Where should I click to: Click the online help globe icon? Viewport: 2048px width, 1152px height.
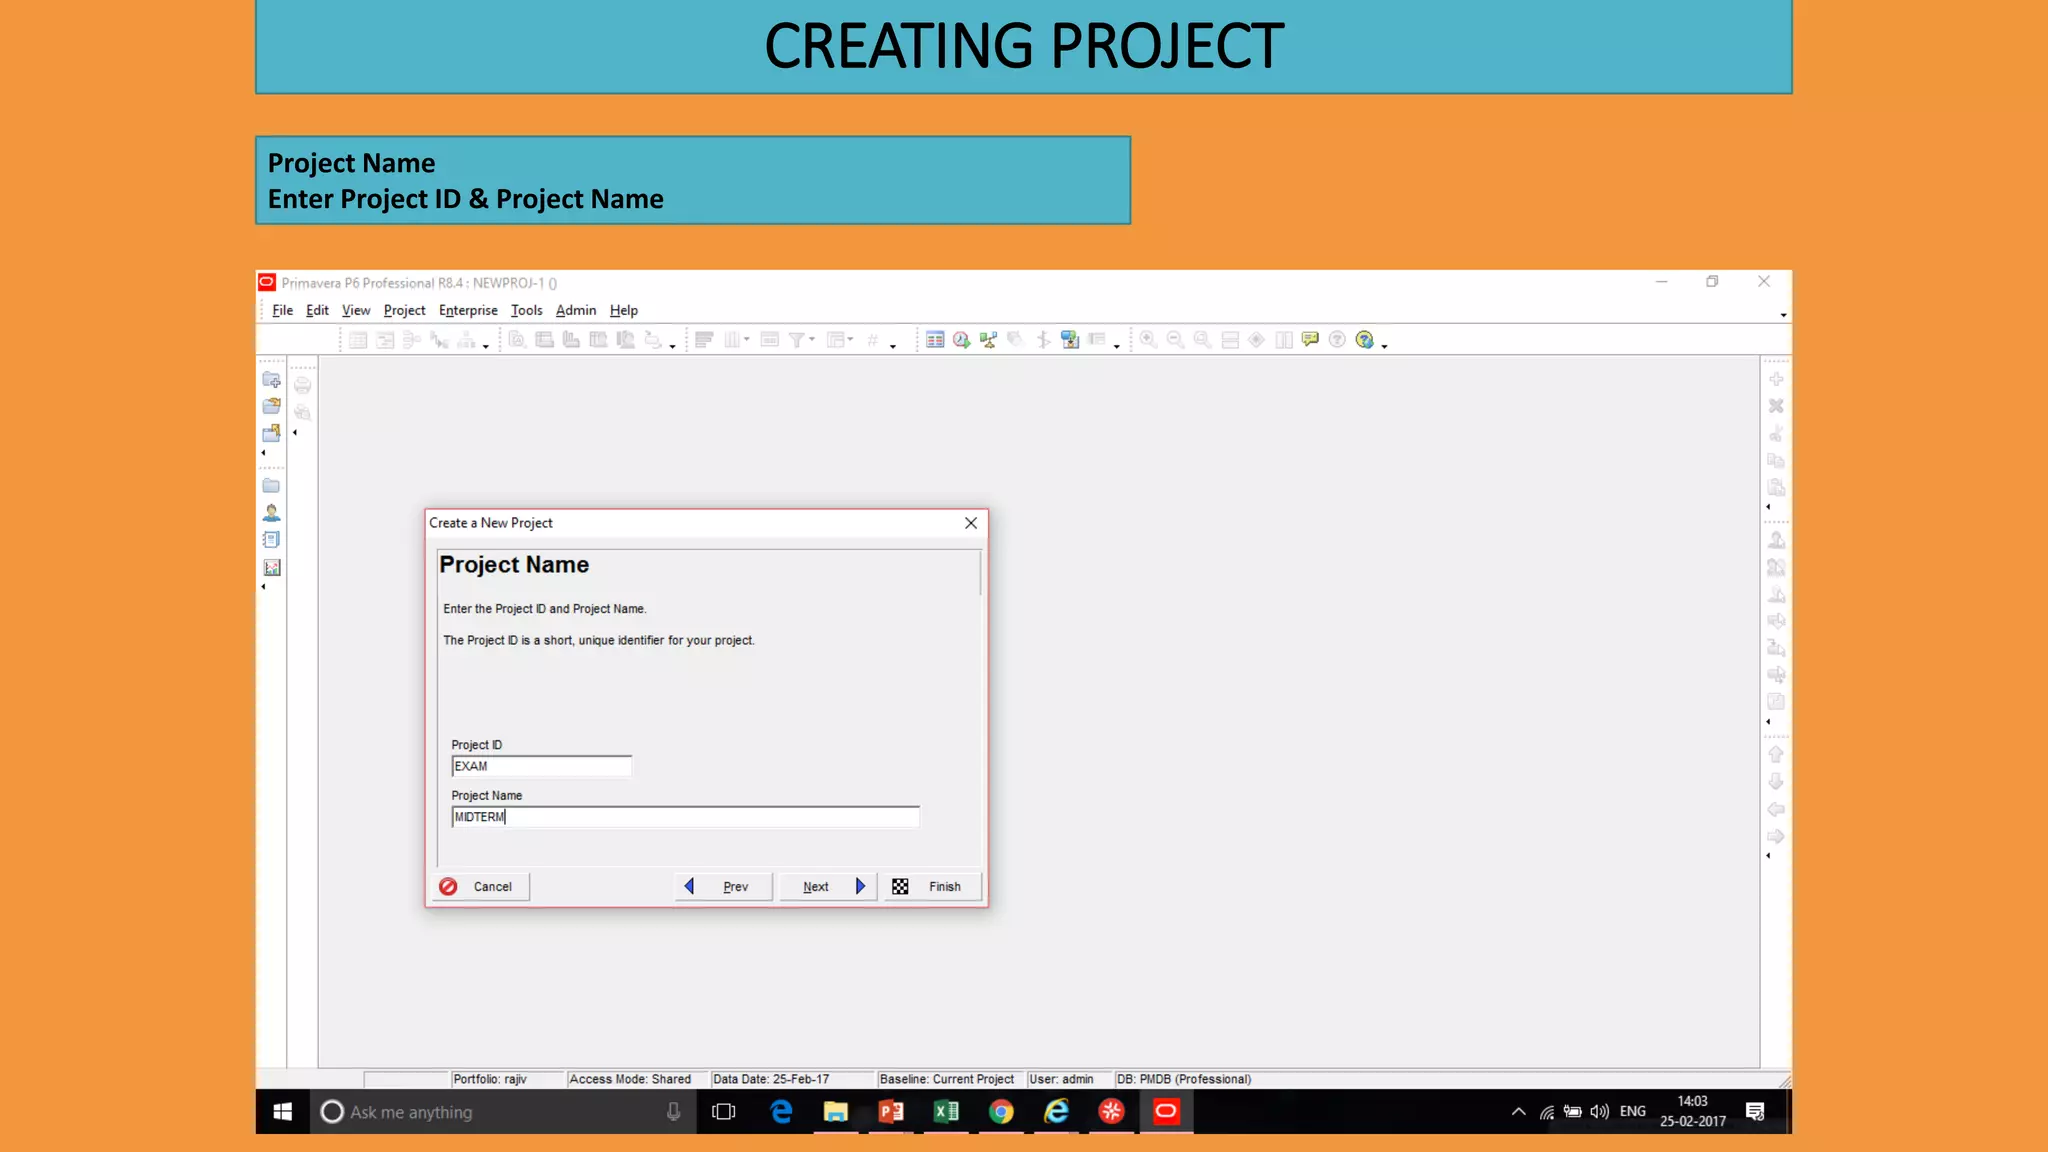(x=1364, y=340)
